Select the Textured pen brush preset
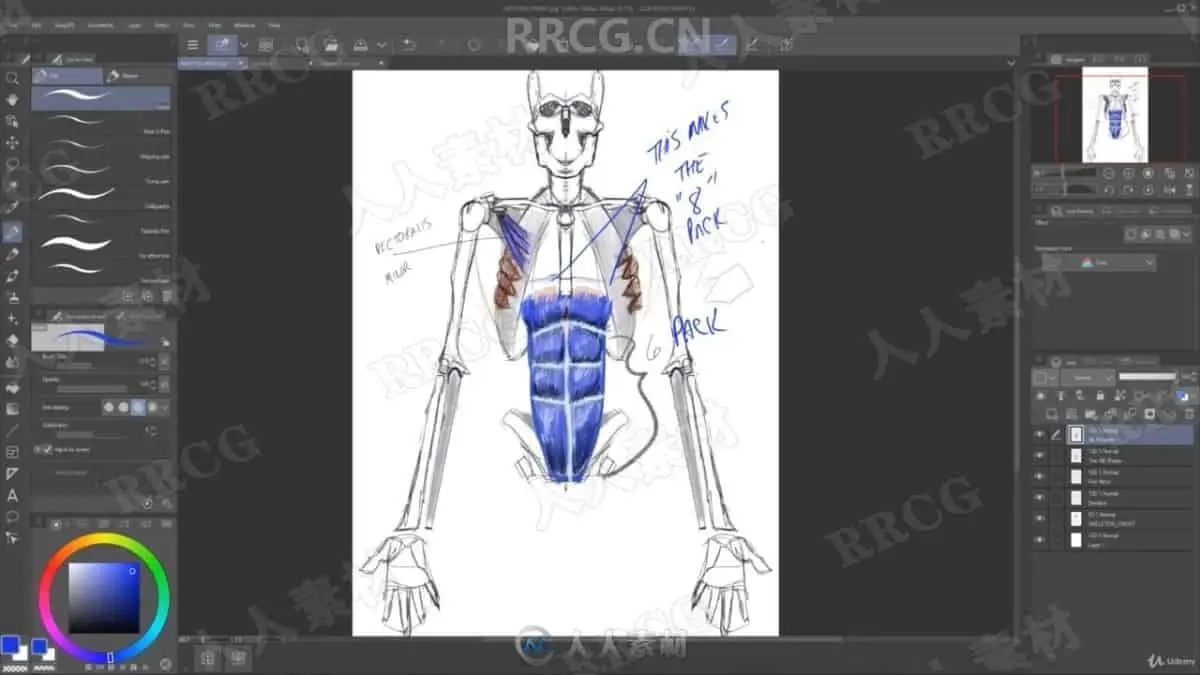The height and width of the screenshot is (675, 1200). 102,222
